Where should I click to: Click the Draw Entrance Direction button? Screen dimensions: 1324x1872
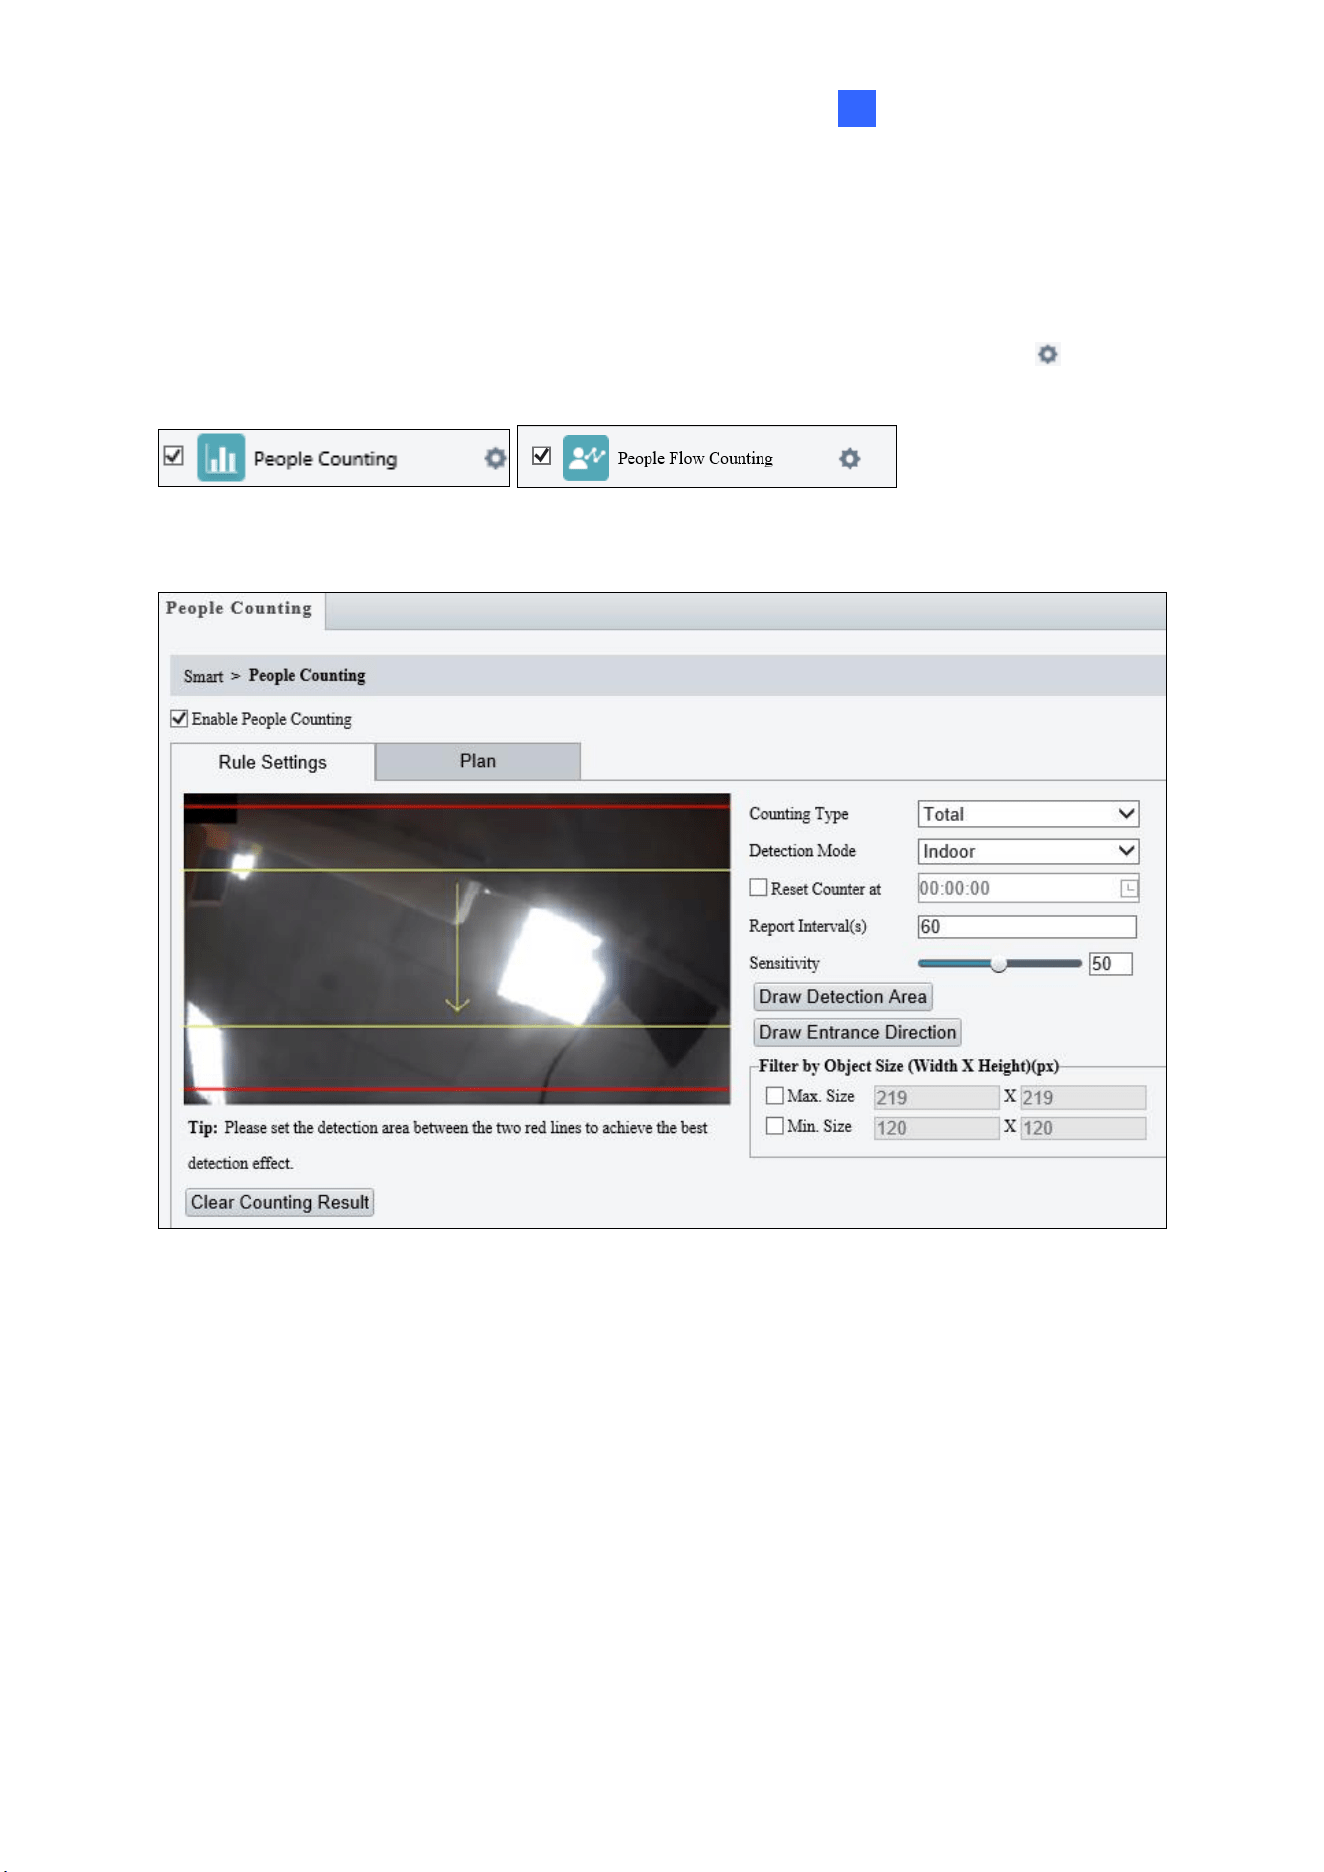pos(857,1032)
